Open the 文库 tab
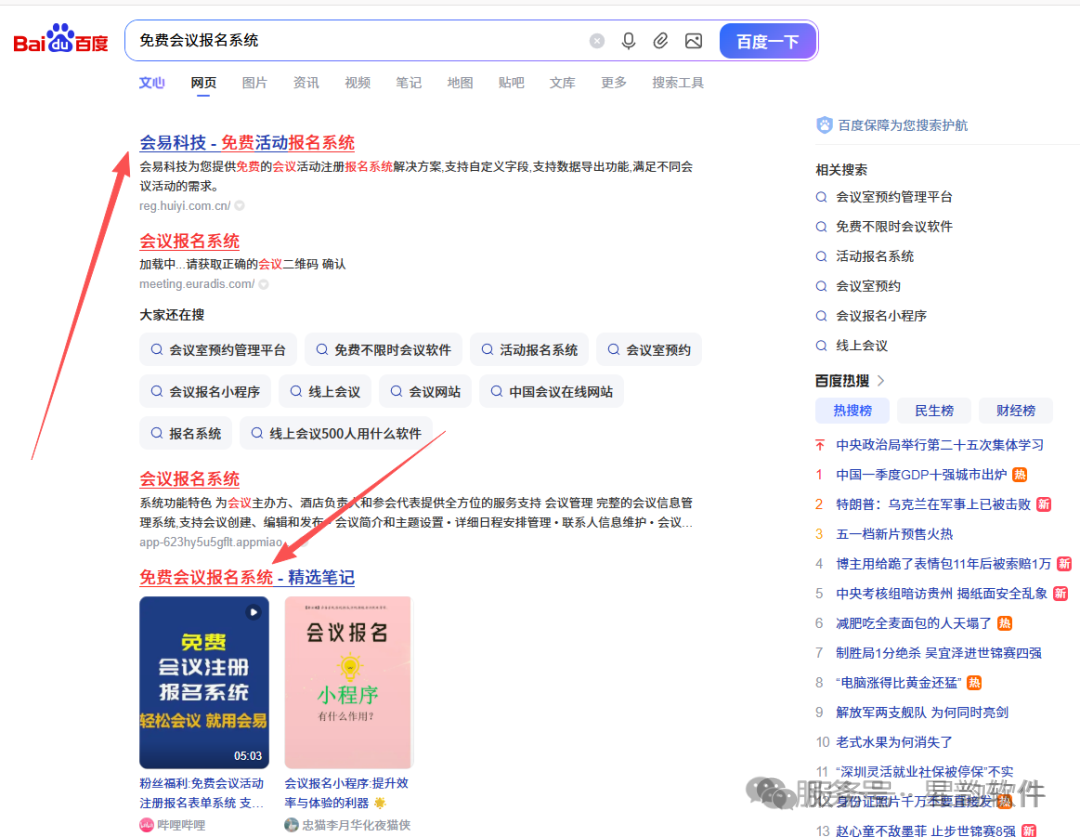Image resolution: width=1080 pixels, height=837 pixels. pos(562,83)
